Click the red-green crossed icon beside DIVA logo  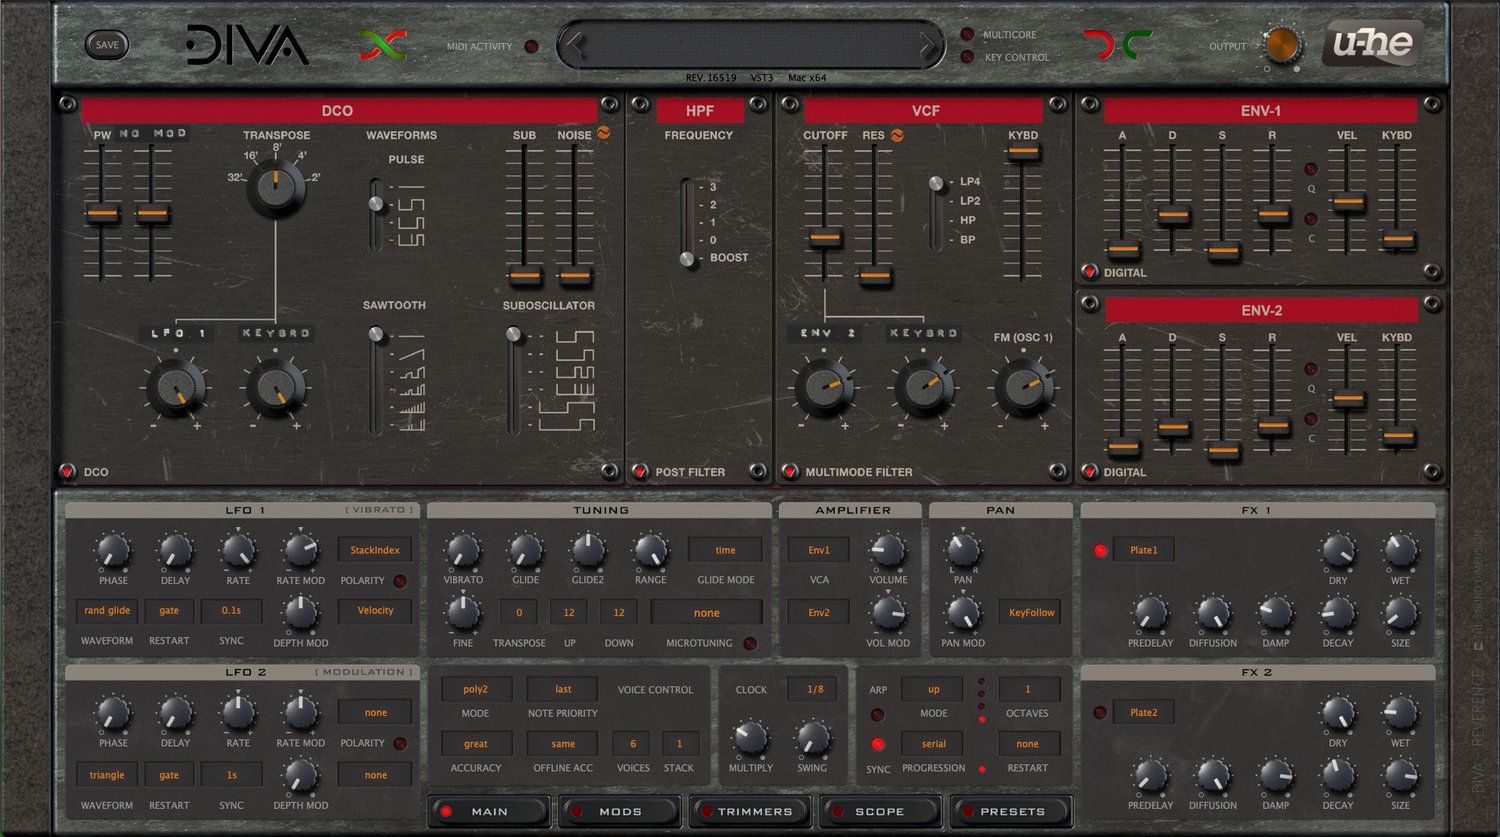point(383,45)
